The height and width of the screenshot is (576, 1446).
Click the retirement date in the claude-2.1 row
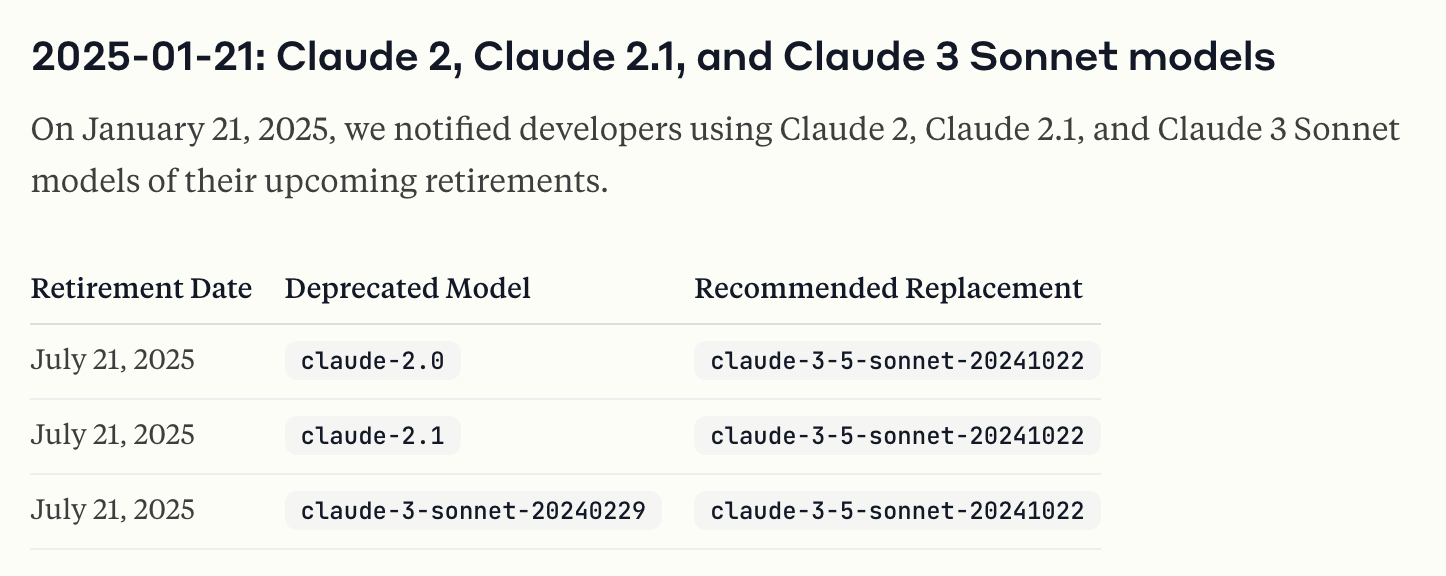113,435
